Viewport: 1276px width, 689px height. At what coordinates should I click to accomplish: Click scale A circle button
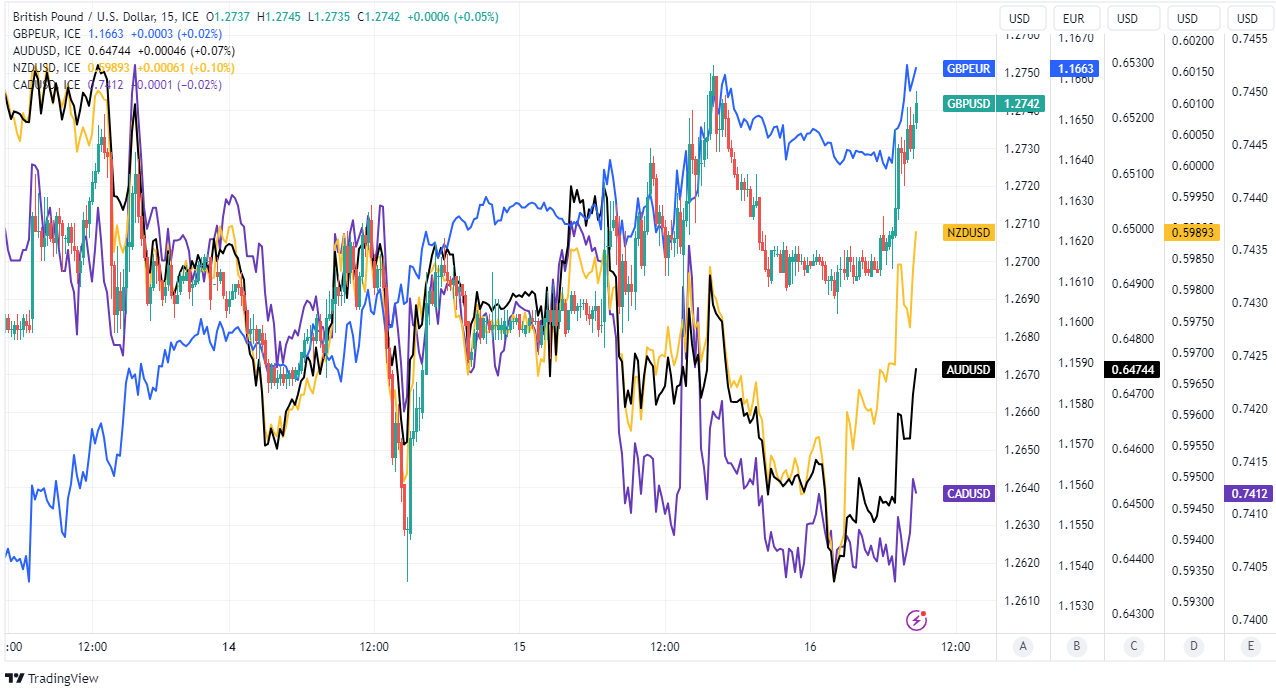coord(1022,646)
